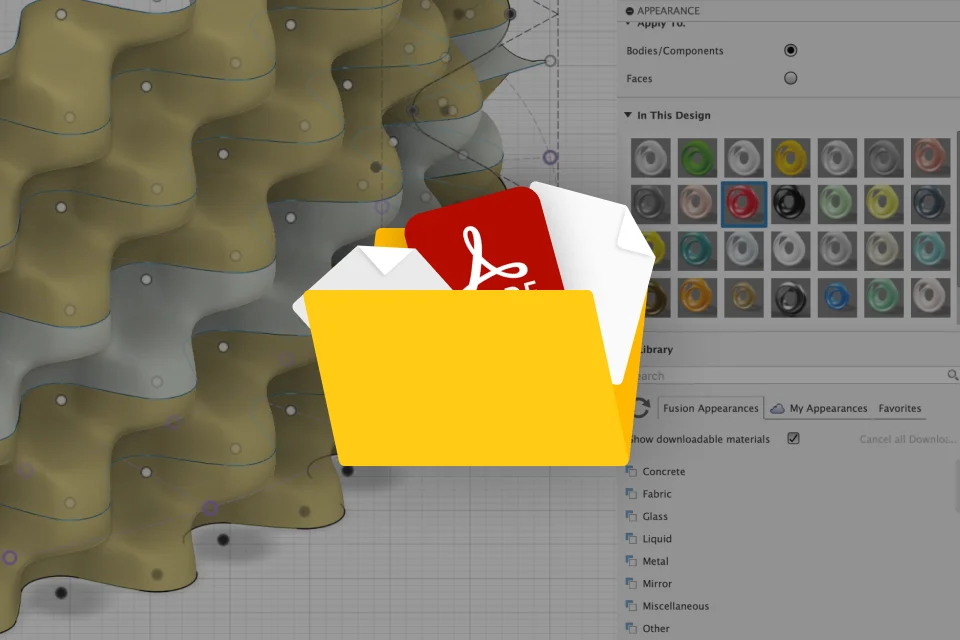960x640 pixels.
Task: Click the search magnifier icon
Action: (x=953, y=375)
